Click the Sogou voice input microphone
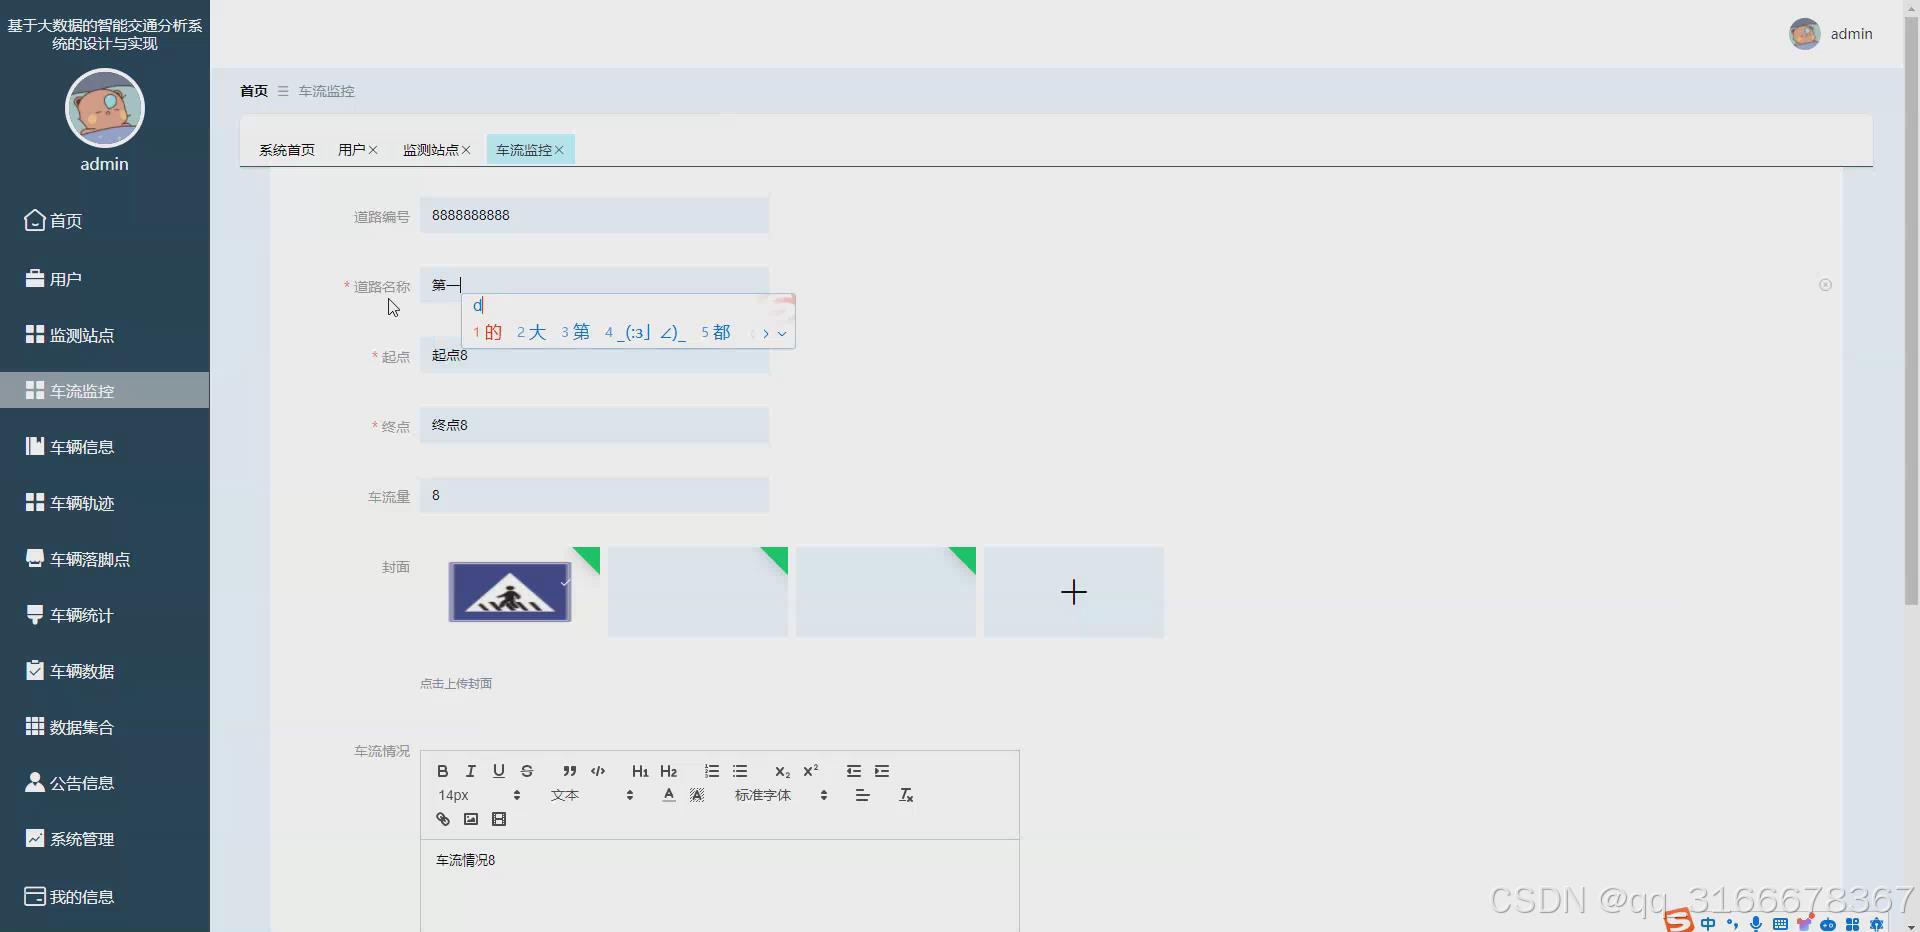This screenshot has width=1920, height=932. click(1756, 924)
